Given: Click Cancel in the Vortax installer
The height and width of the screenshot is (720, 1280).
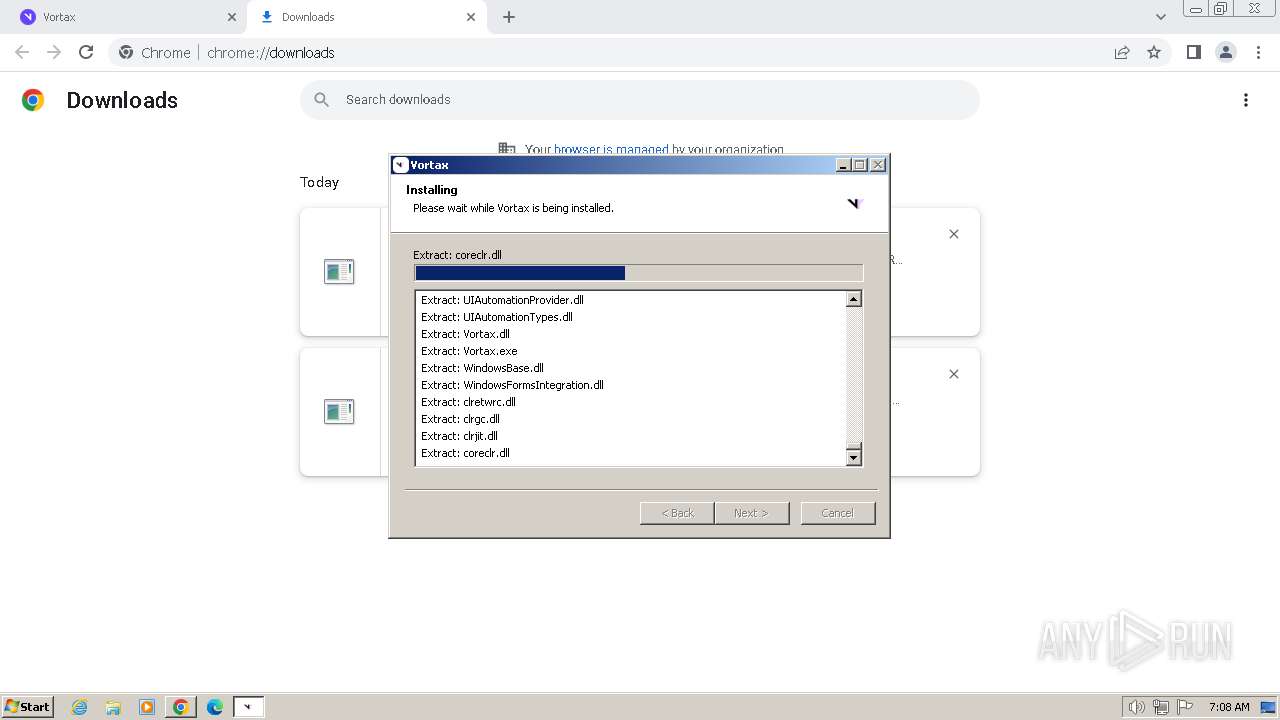Looking at the screenshot, I should [838, 513].
